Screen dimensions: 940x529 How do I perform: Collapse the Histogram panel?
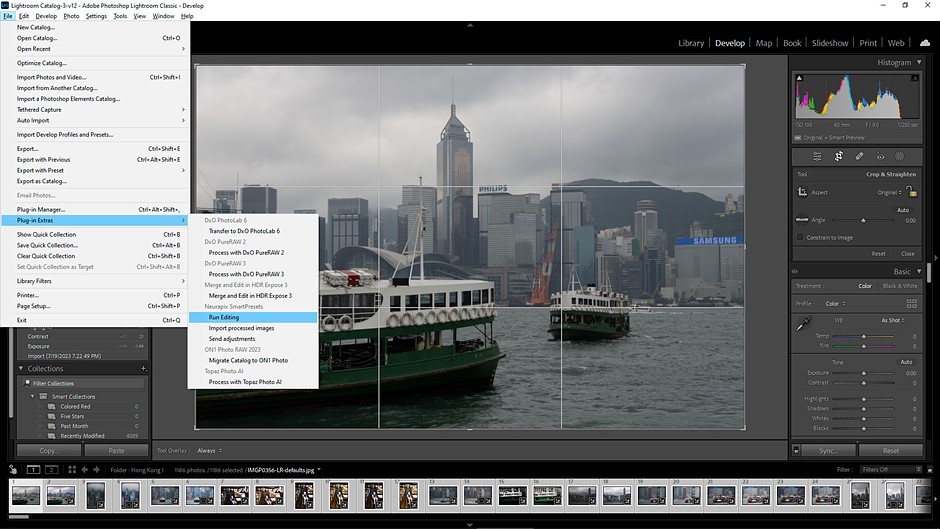point(919,62)
